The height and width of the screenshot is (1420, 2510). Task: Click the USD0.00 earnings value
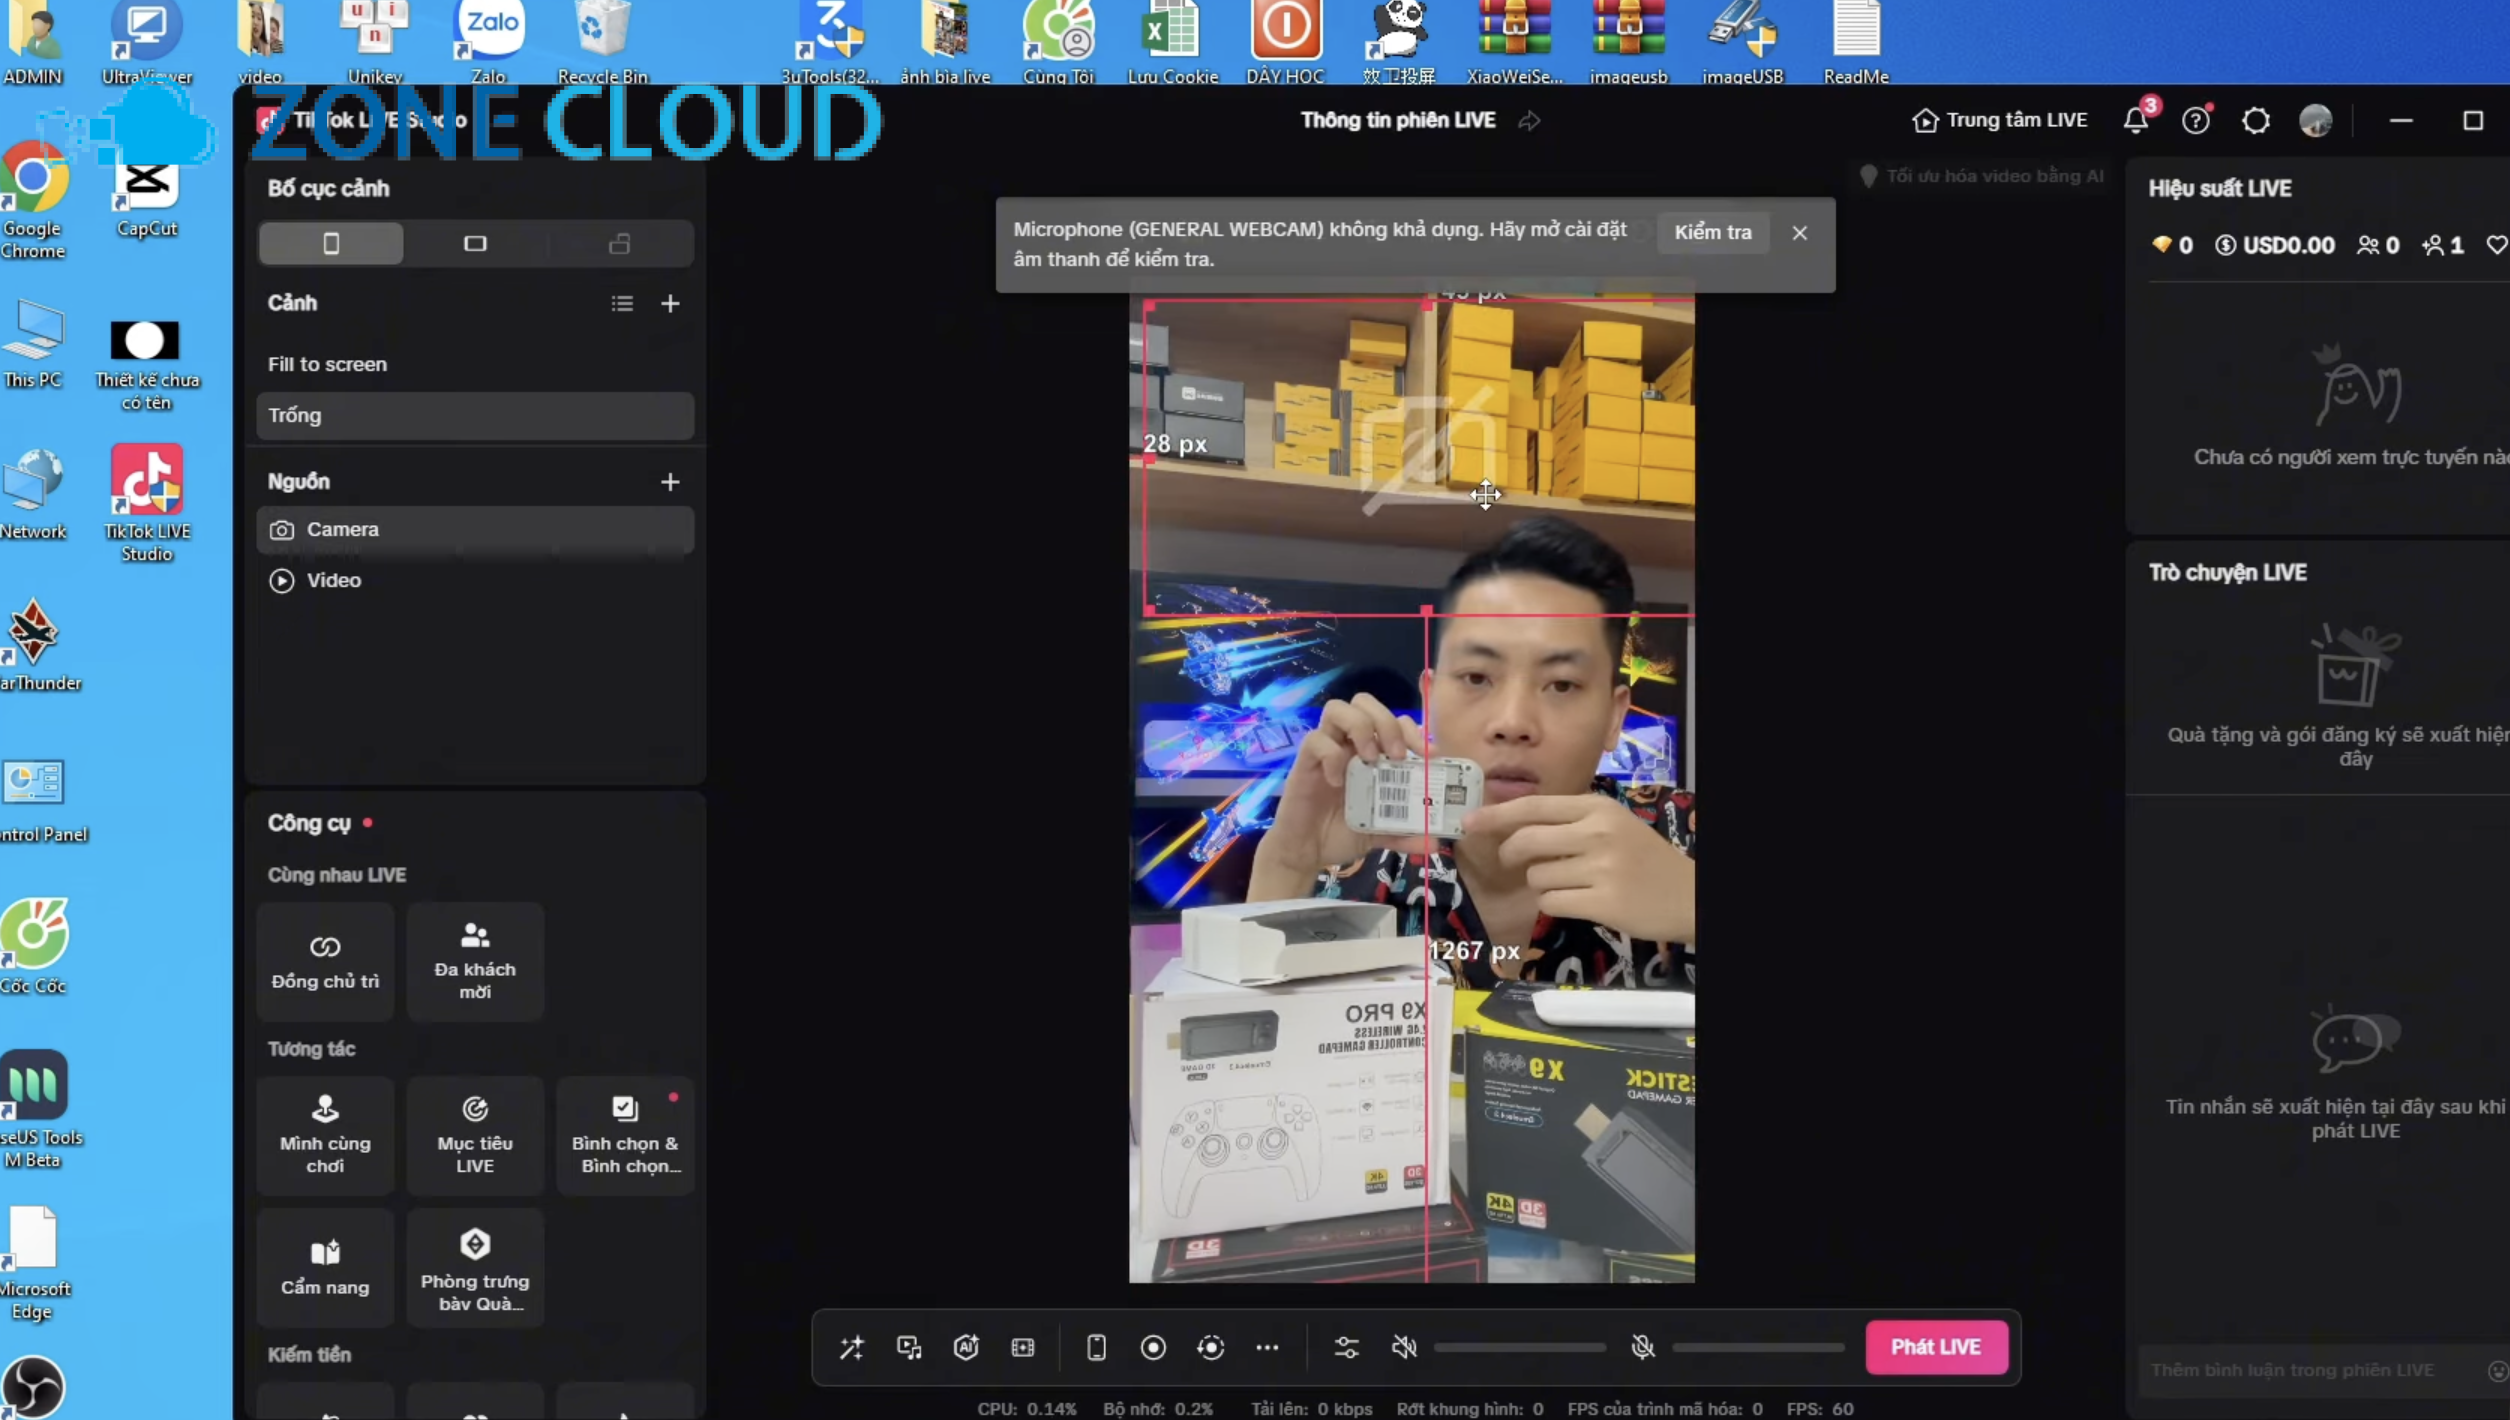[x=2275, y=245]
